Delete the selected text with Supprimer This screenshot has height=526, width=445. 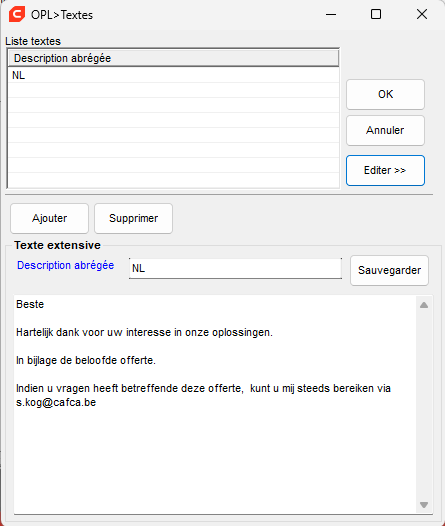tap(133, 218)
